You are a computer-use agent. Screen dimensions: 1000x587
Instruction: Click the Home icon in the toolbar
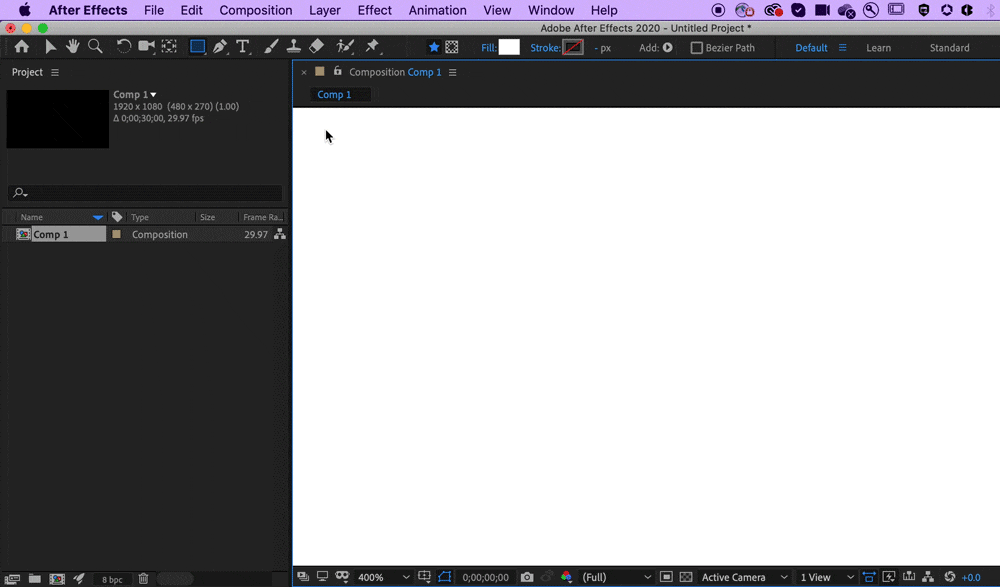tap(22, 47)
